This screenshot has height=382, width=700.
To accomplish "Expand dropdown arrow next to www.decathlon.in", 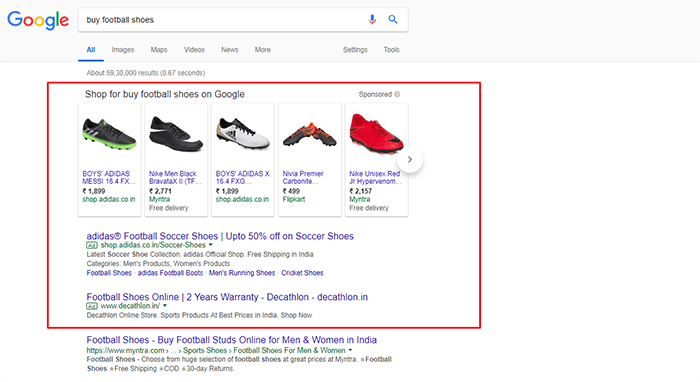I will click(165, 306).
